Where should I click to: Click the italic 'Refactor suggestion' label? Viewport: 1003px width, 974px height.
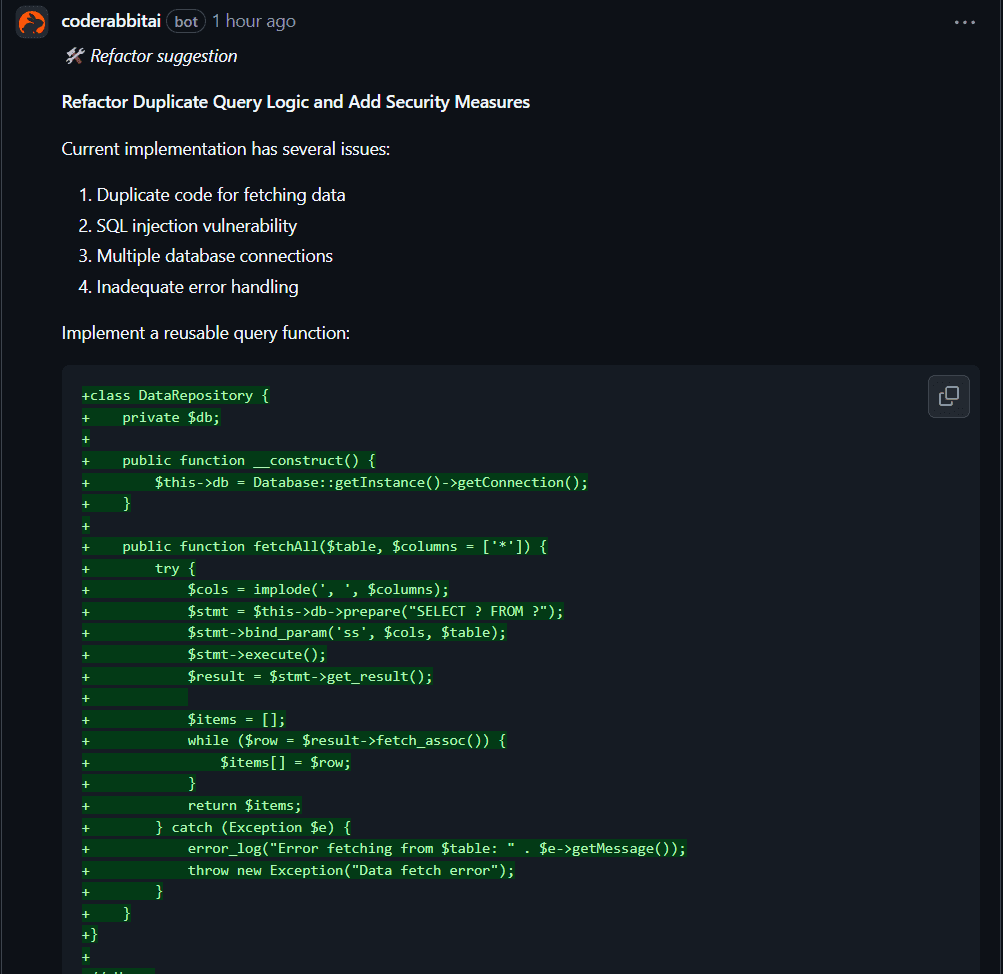(x=164, y=56)
